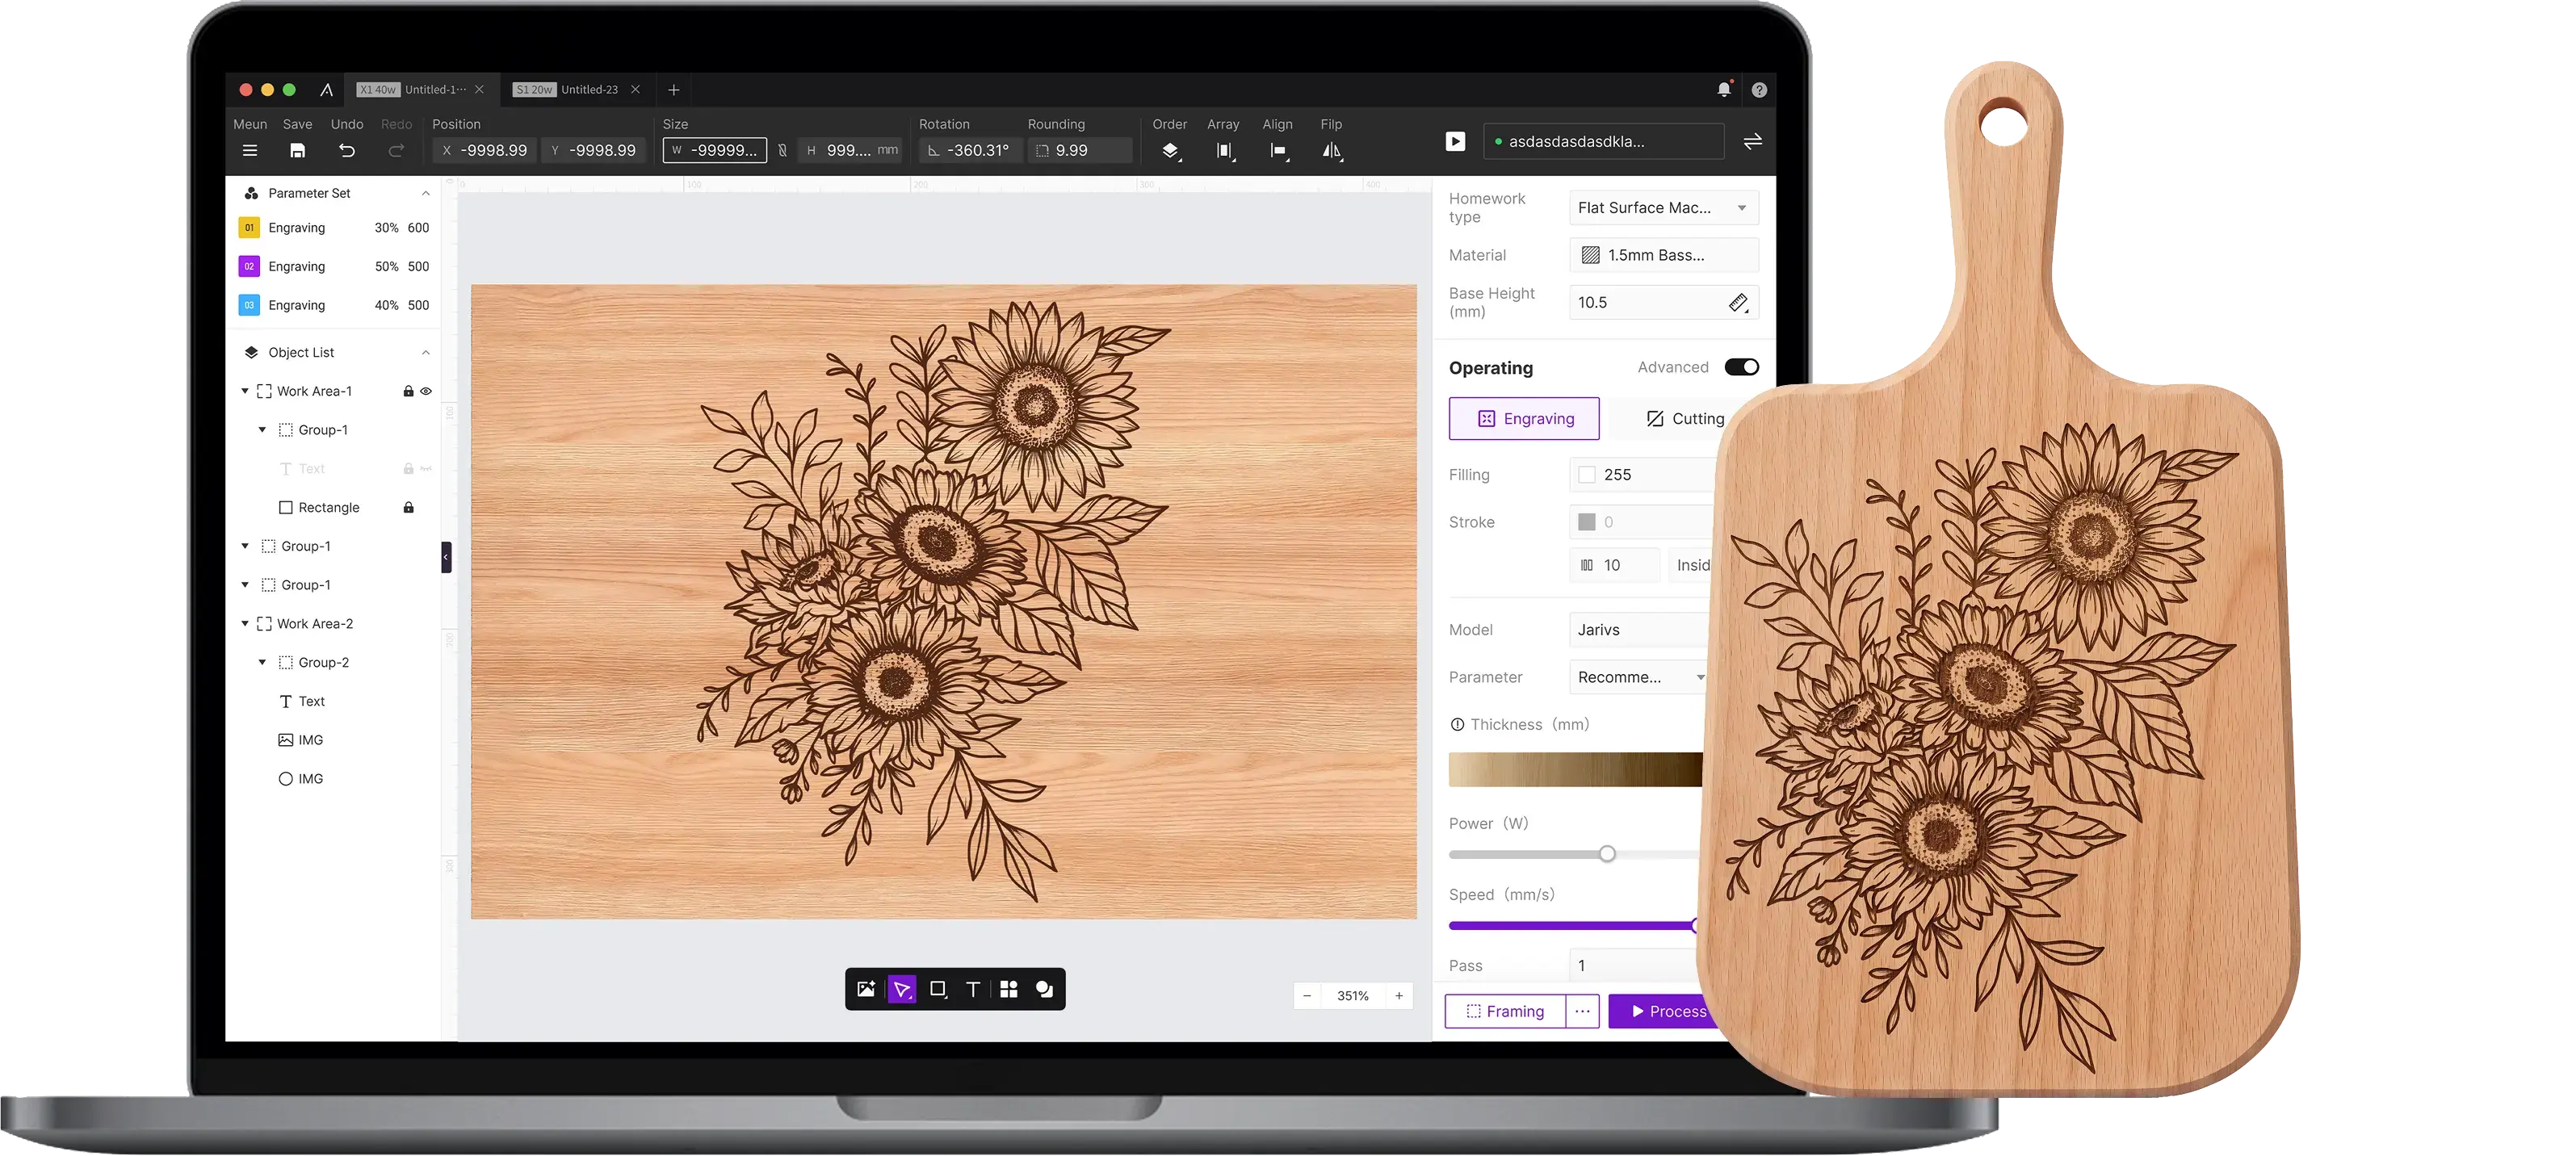This screenshot has width=2576, height=1156.
Task: Collapse the left panel with the side handle
Action: pyautogui.click(x=446, y=557)
